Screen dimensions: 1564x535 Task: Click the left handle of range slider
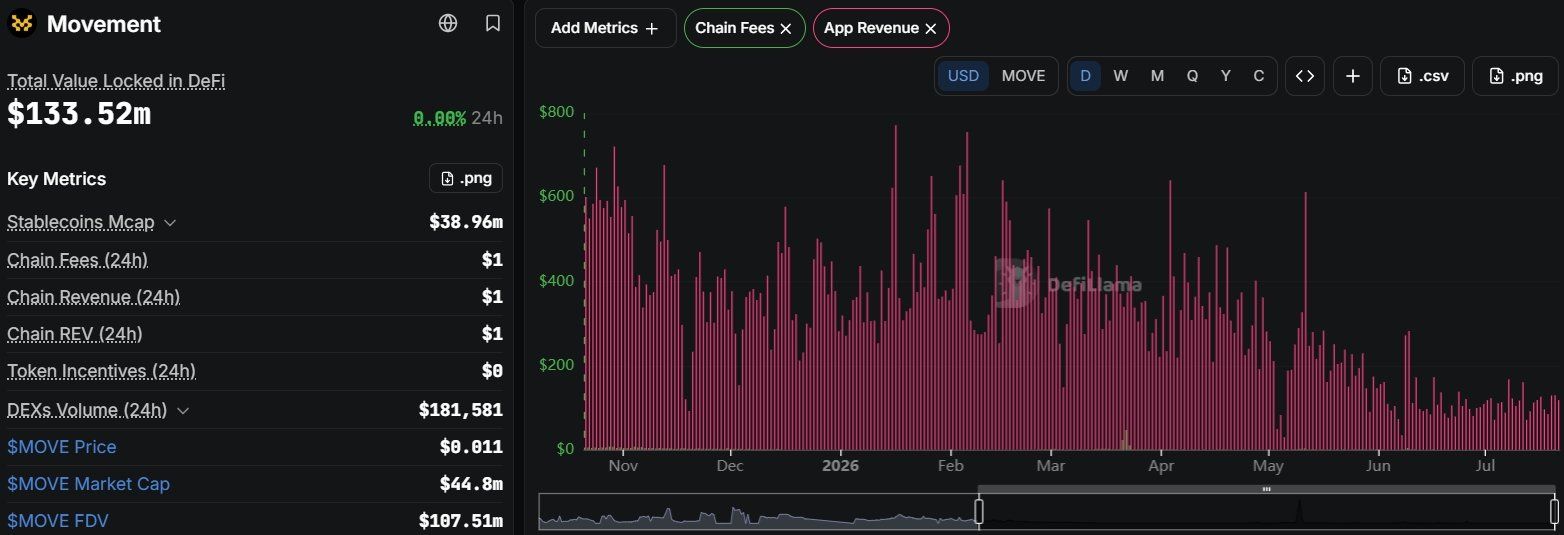coord(979,512)
